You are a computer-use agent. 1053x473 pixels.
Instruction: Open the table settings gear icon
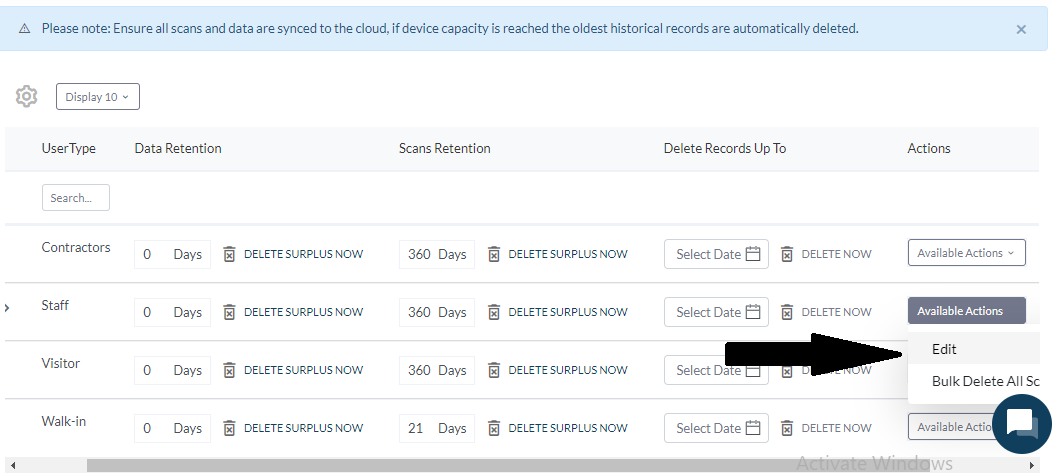(26, 97)
